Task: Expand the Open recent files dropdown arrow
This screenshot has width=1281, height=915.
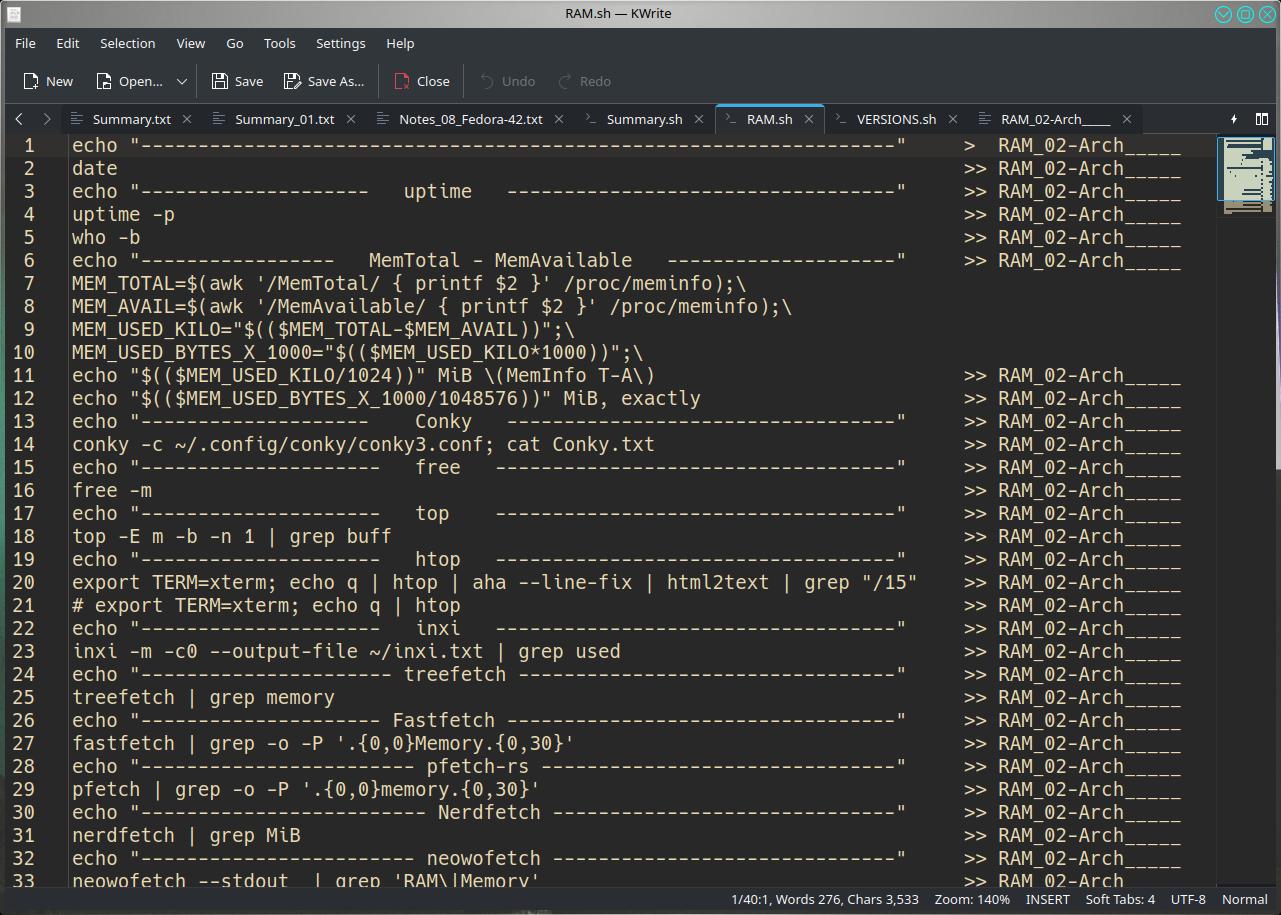Action: pyautogui.click(x=182, y=81)
